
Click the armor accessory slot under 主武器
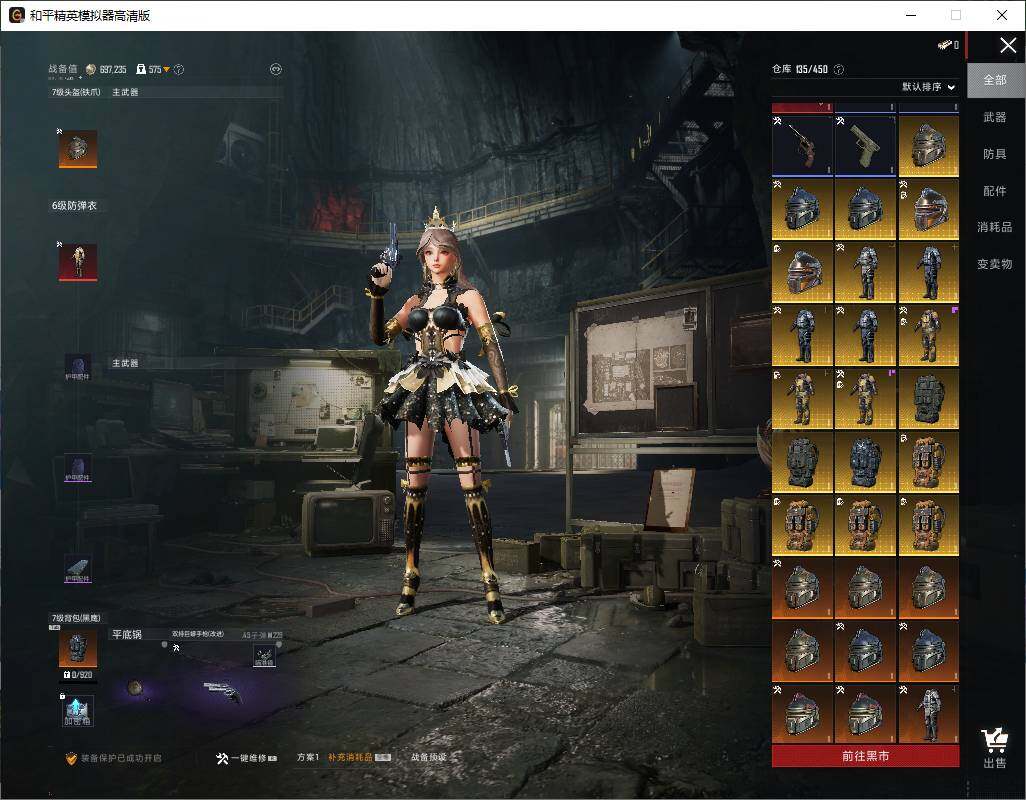[x=77, y=368]
